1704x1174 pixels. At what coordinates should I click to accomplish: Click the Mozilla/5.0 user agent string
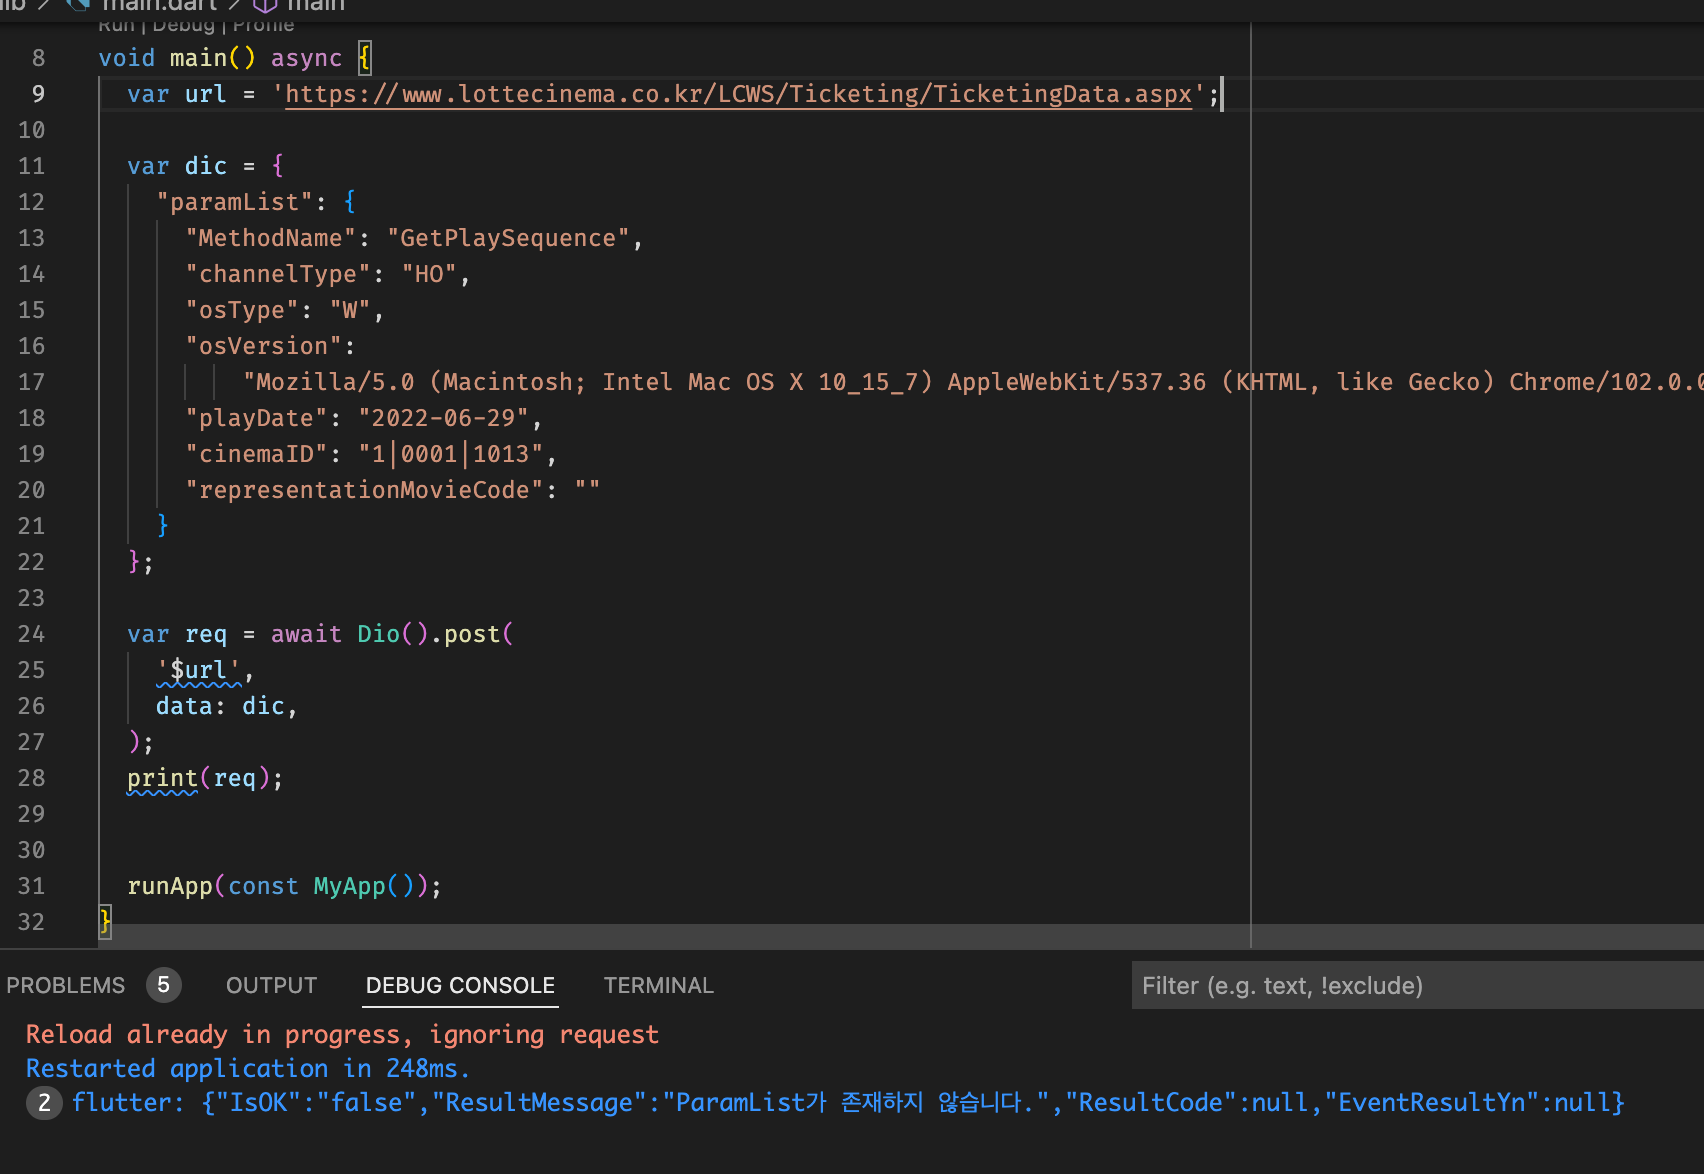click(973, 382)
